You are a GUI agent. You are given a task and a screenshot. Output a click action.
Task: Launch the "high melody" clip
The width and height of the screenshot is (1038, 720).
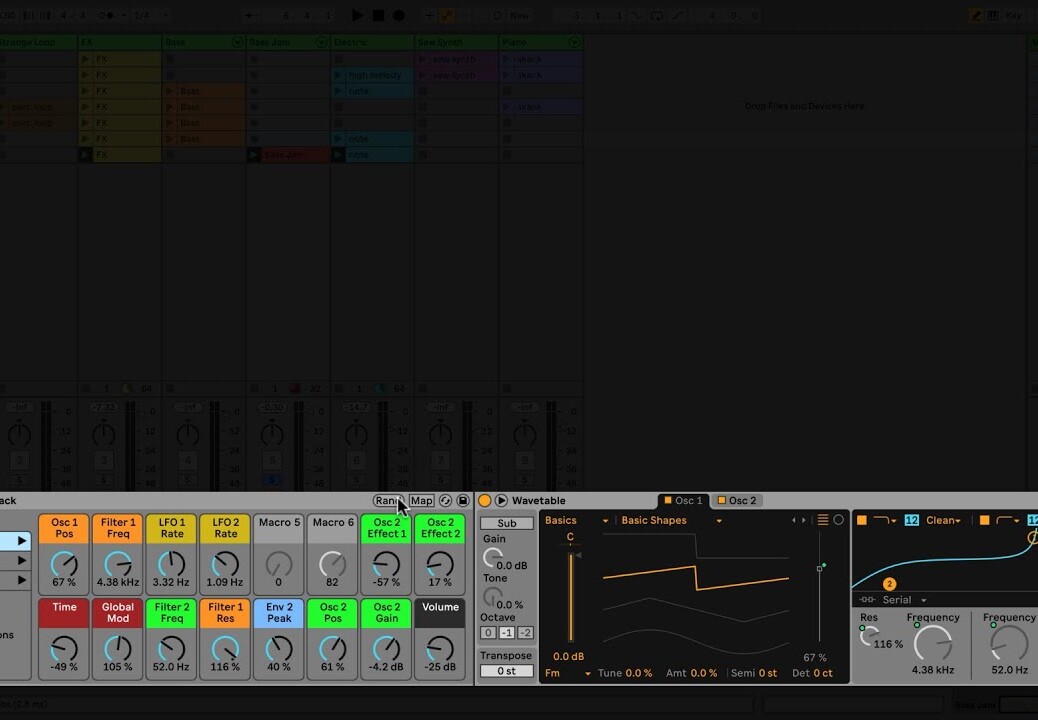[x=338, y=75]
